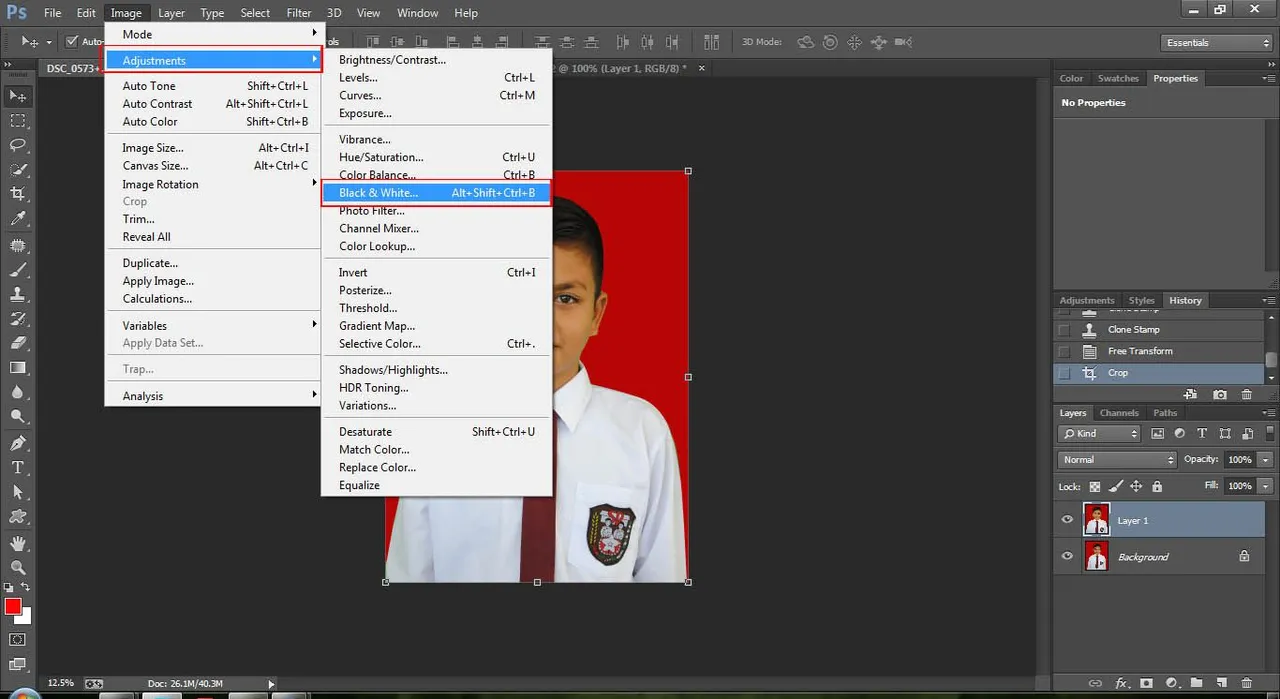This screenshot has width=1280, height=699.
Task: Select the Layer 1 thumbnail
Action: click(x=1097, y=520)
